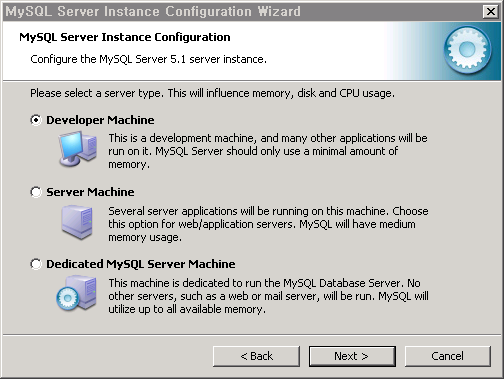Close the wizard window with X
504x379 pixels.
coord(490,12)
